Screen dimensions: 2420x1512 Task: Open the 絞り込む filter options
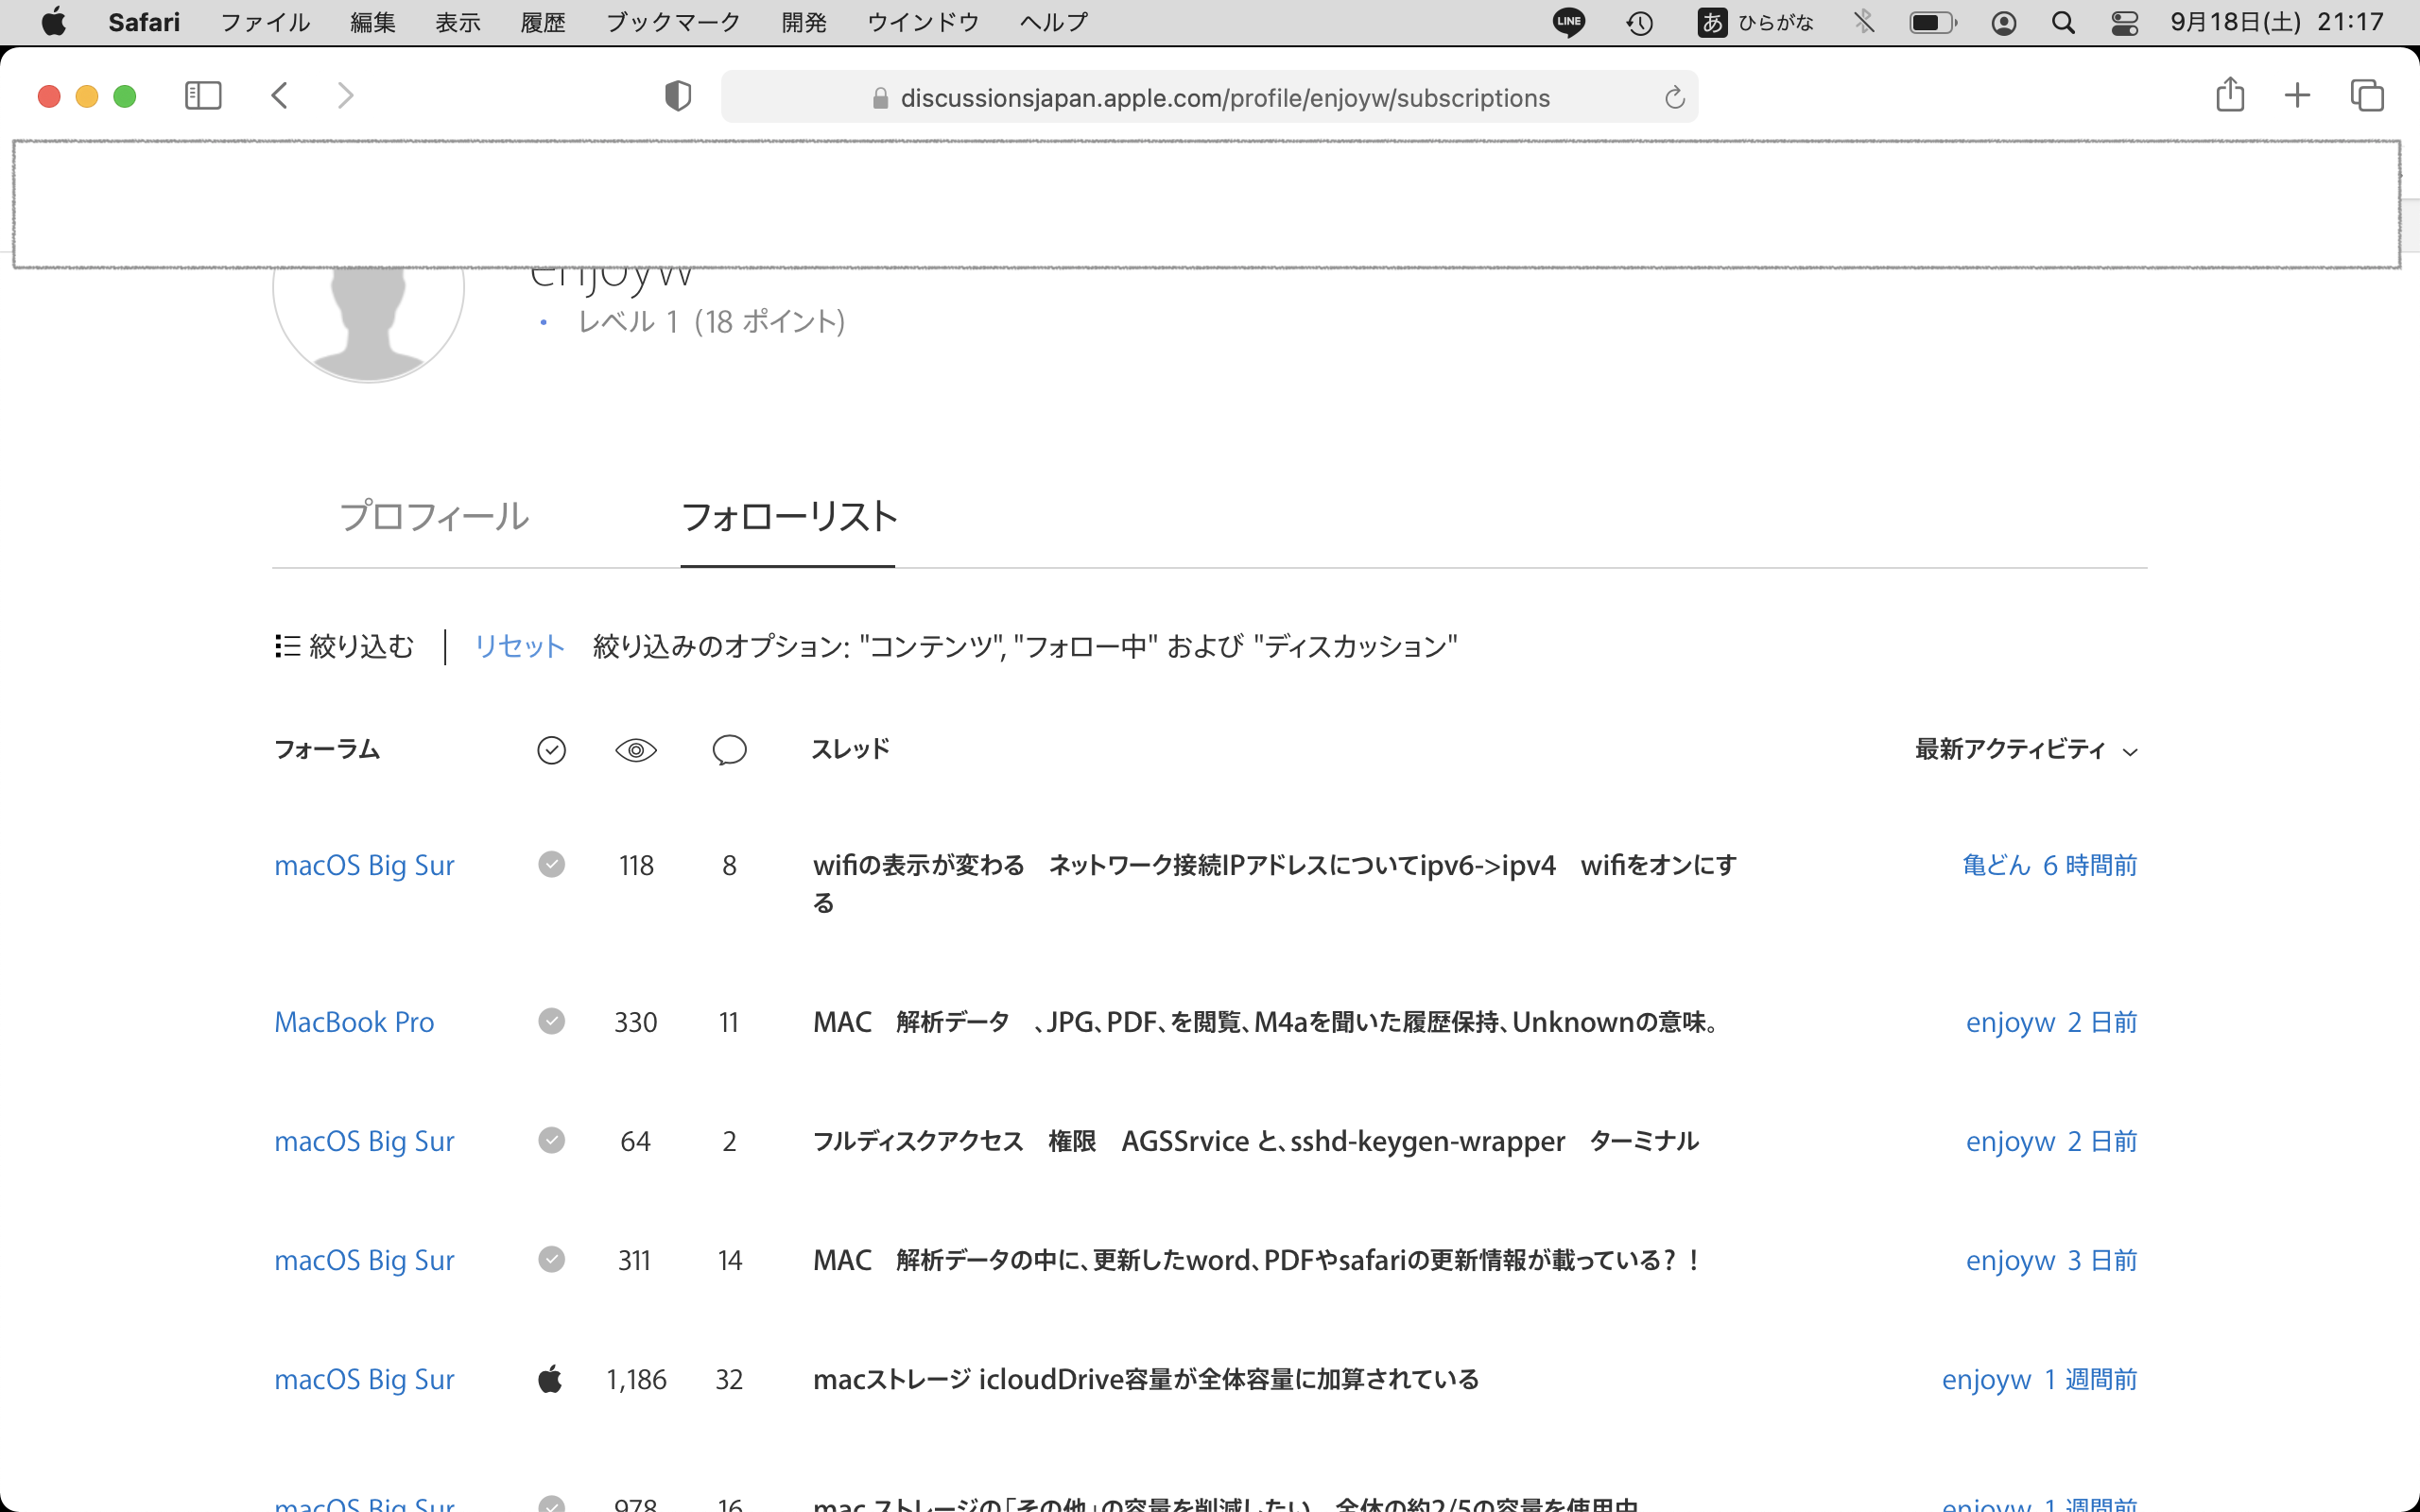[x=345, y=646]
